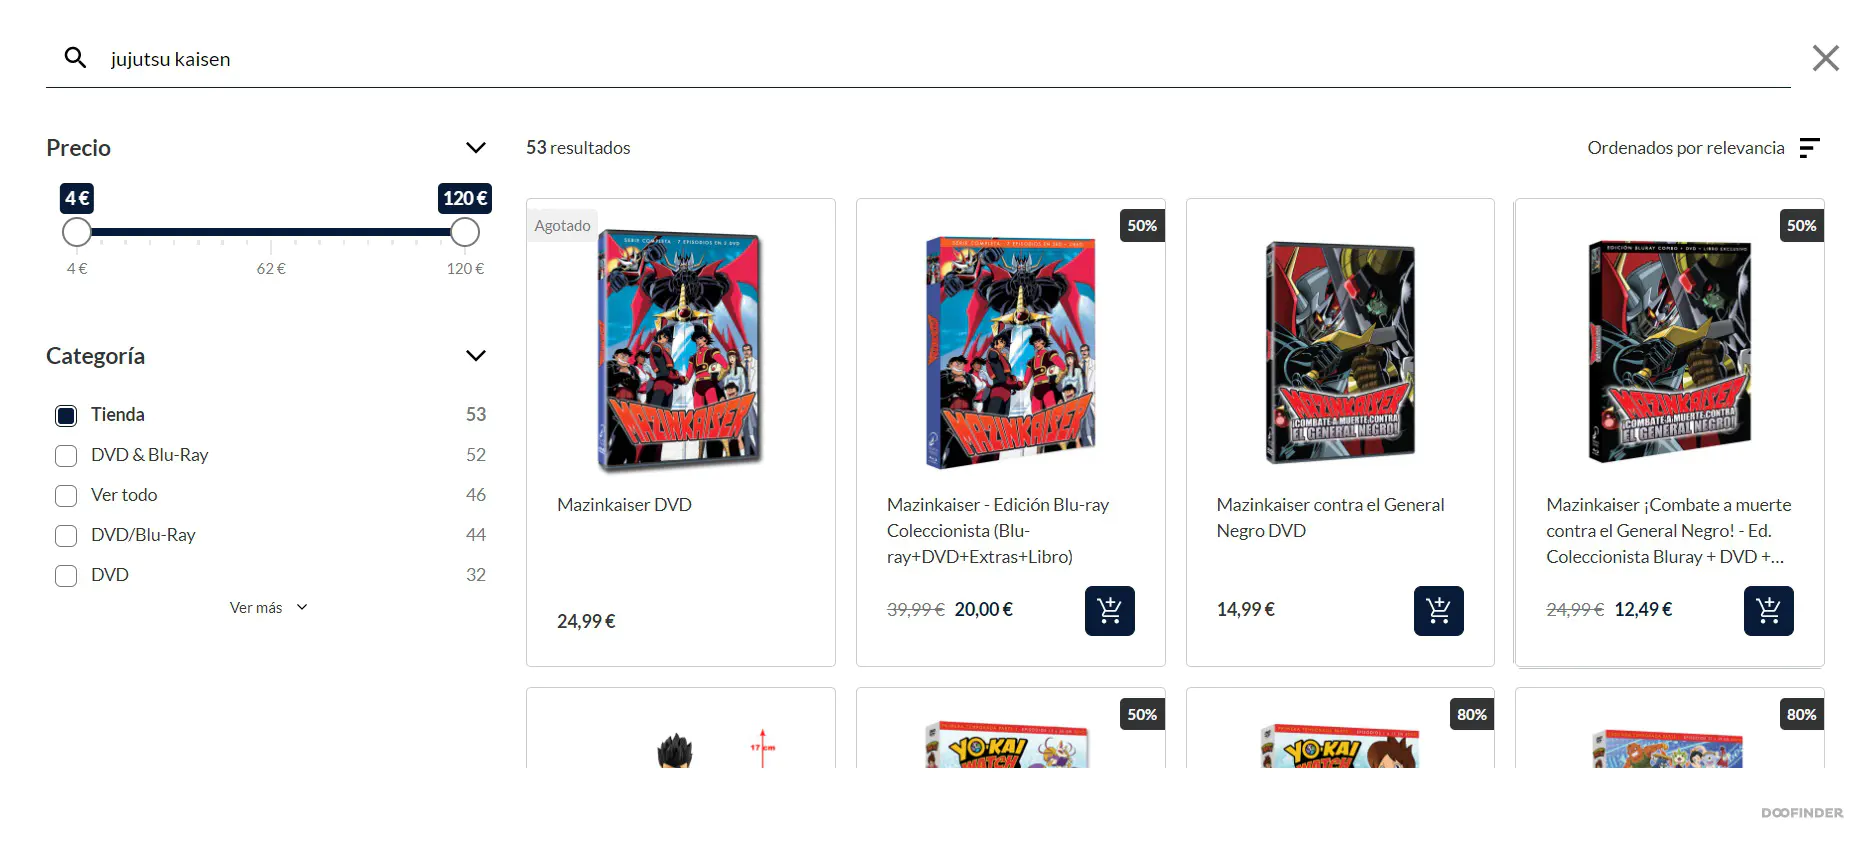Collapse the Categoría filter section
This screenshot has width=1874, height=849.
(476, 356)
